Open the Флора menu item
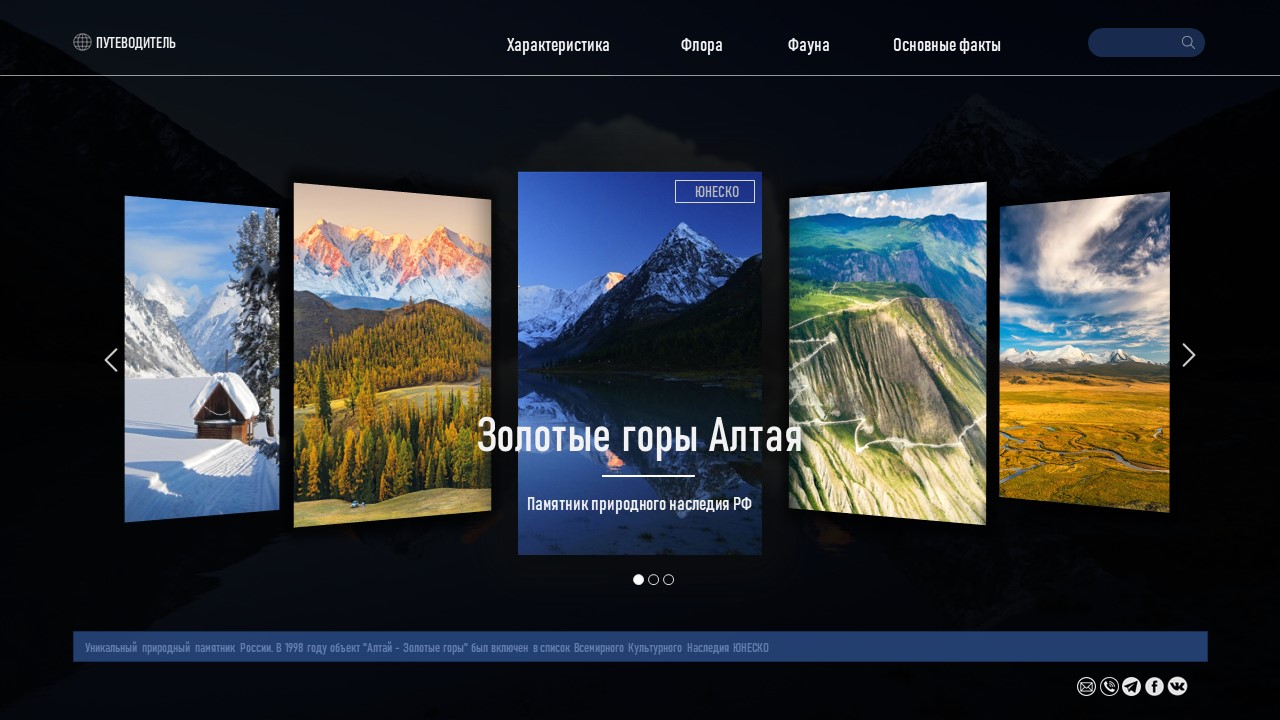Screen dimensions: 1280x720 (x=702, y=45)
